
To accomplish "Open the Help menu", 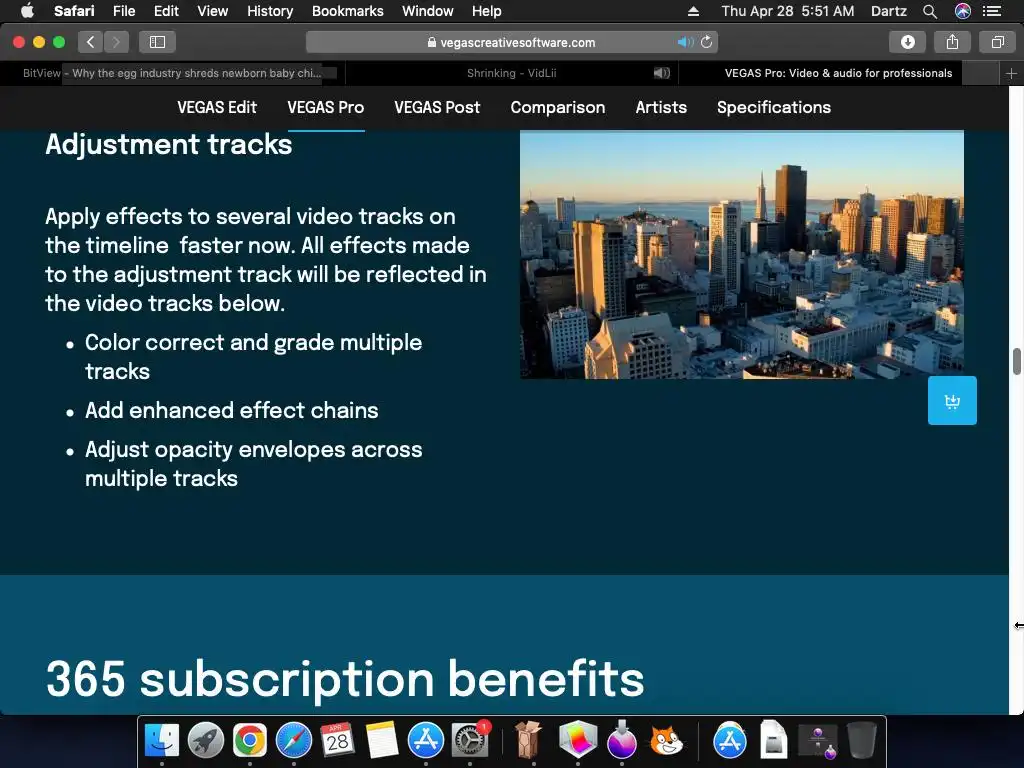I will [x=487, y=11].
